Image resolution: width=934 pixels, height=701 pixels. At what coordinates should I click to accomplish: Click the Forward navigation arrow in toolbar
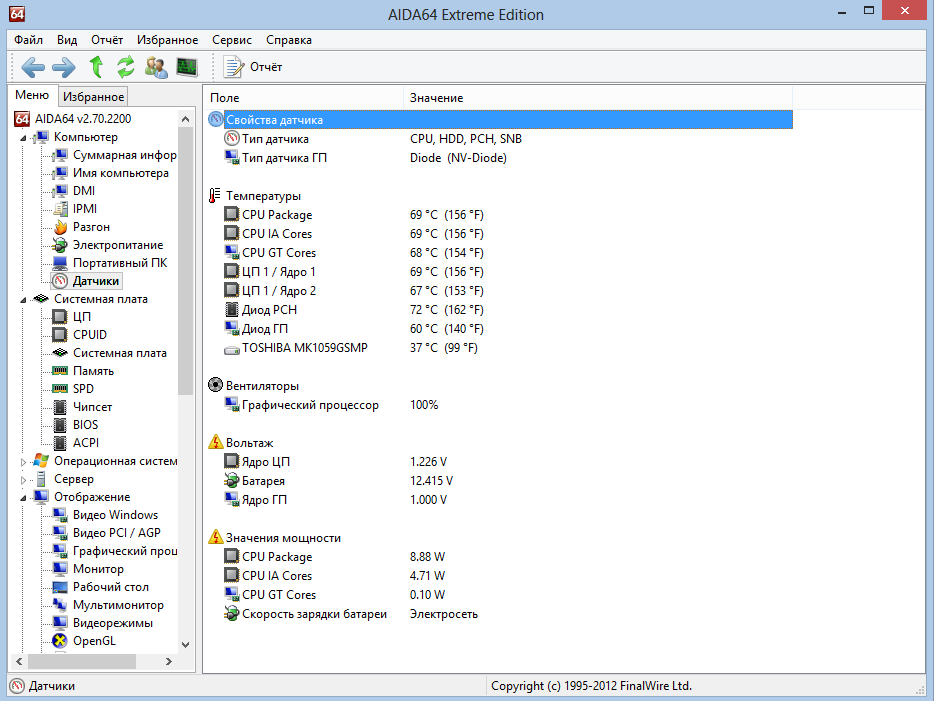[x=64, y=67]
